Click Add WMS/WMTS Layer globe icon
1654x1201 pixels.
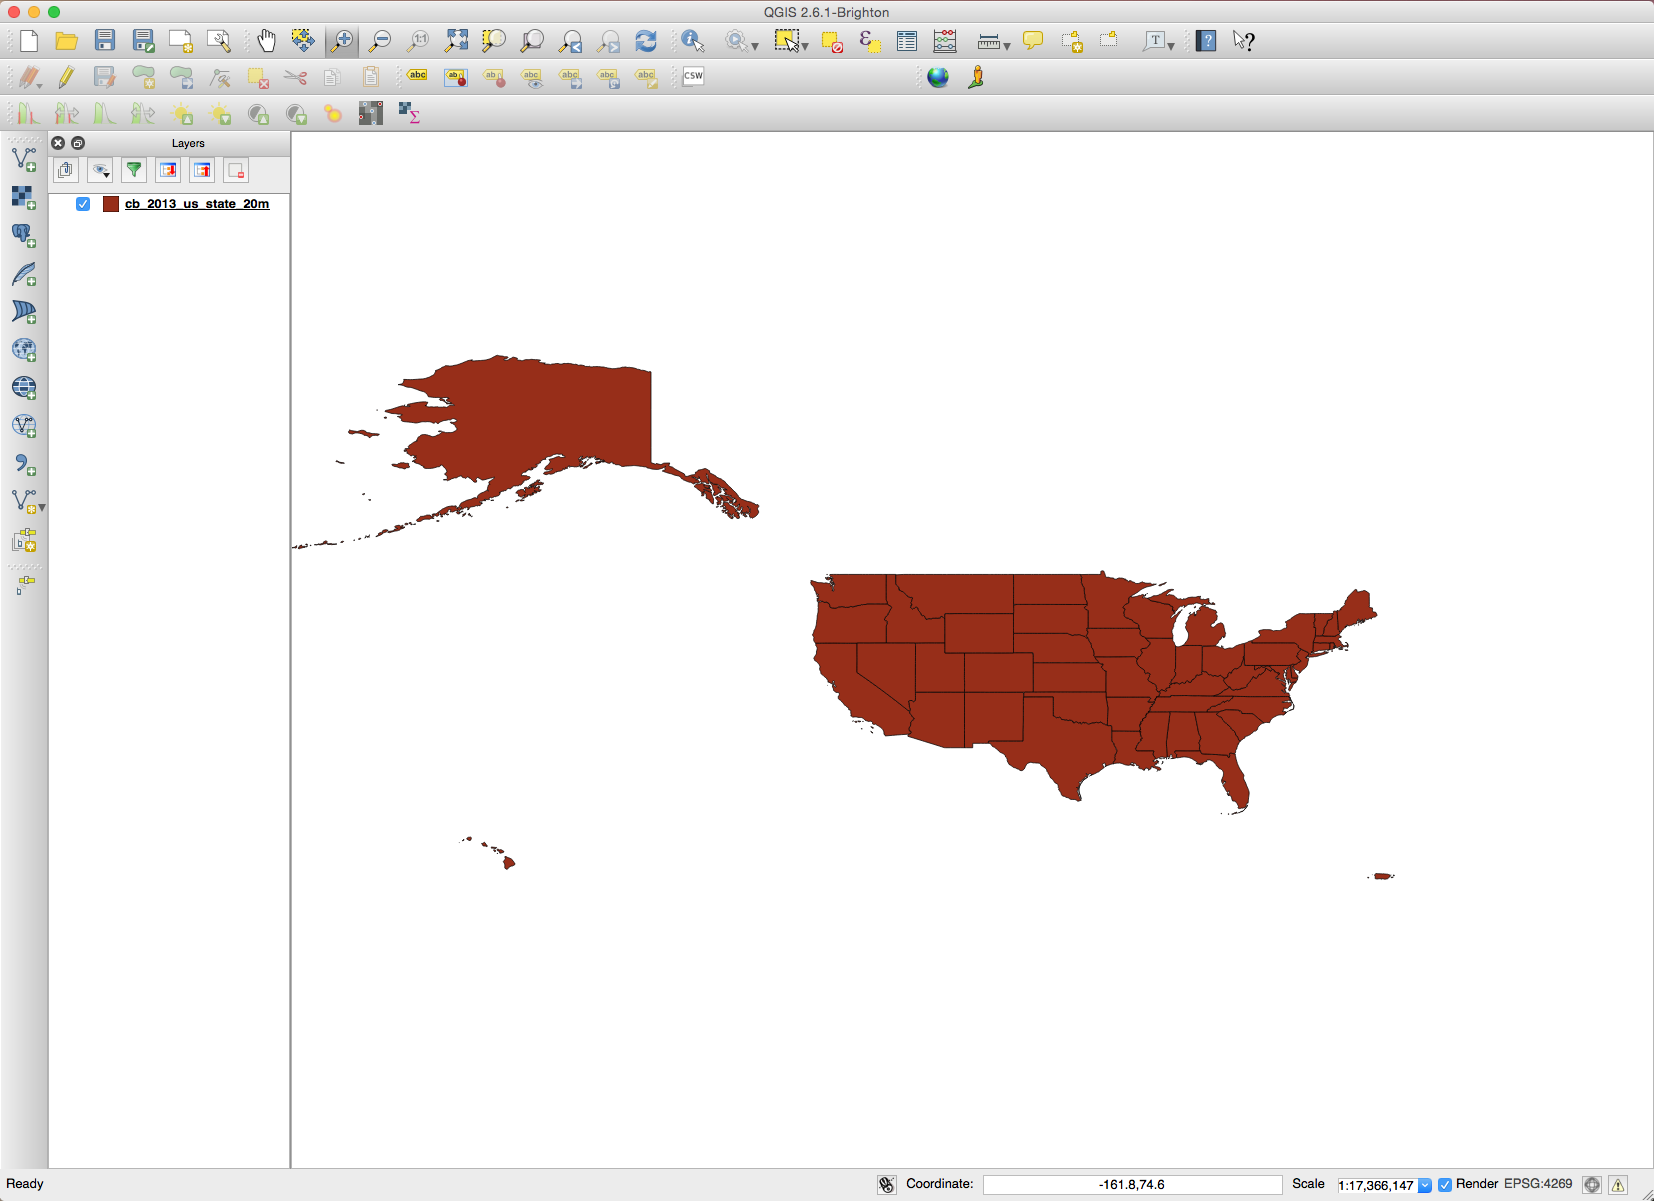coord(24,350)
